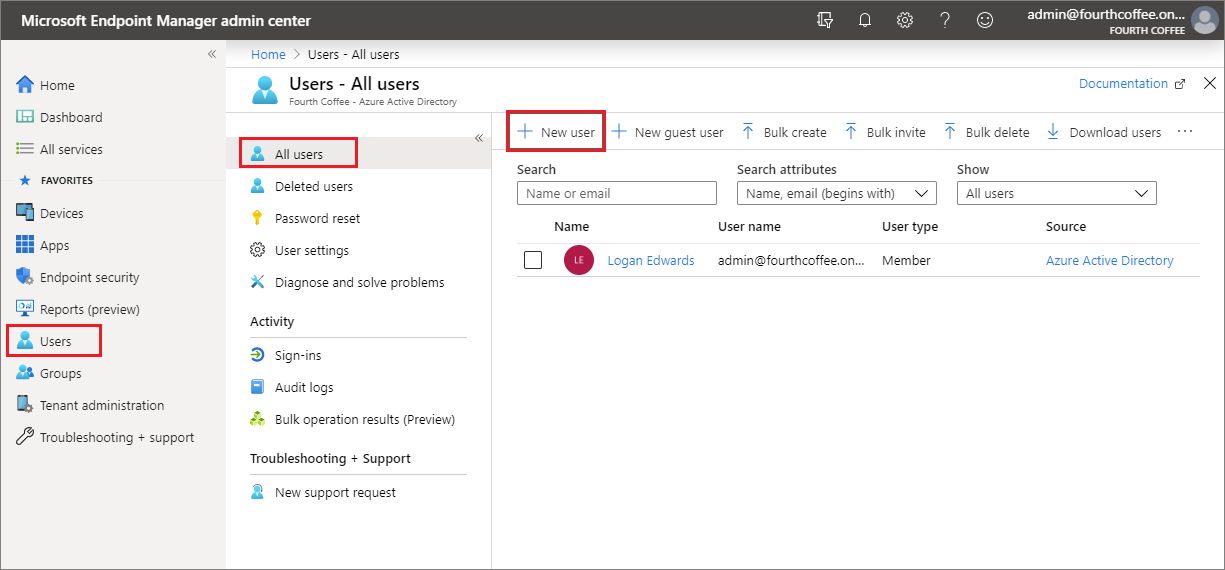Collapse the left navigation sidebar
This screenshot has width=1225, height=570.
point(211,54)
